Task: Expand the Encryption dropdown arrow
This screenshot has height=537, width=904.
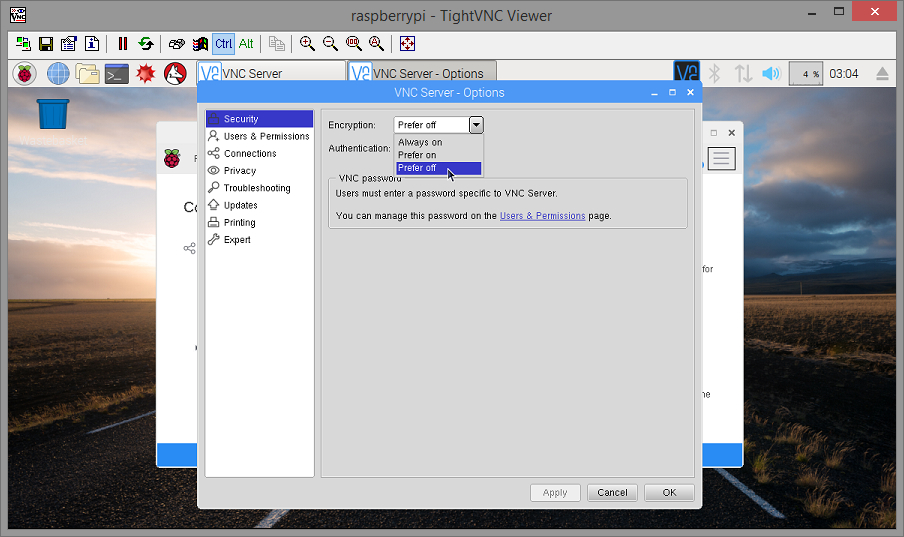Action: pyautogui.click(x=476, y=125)
